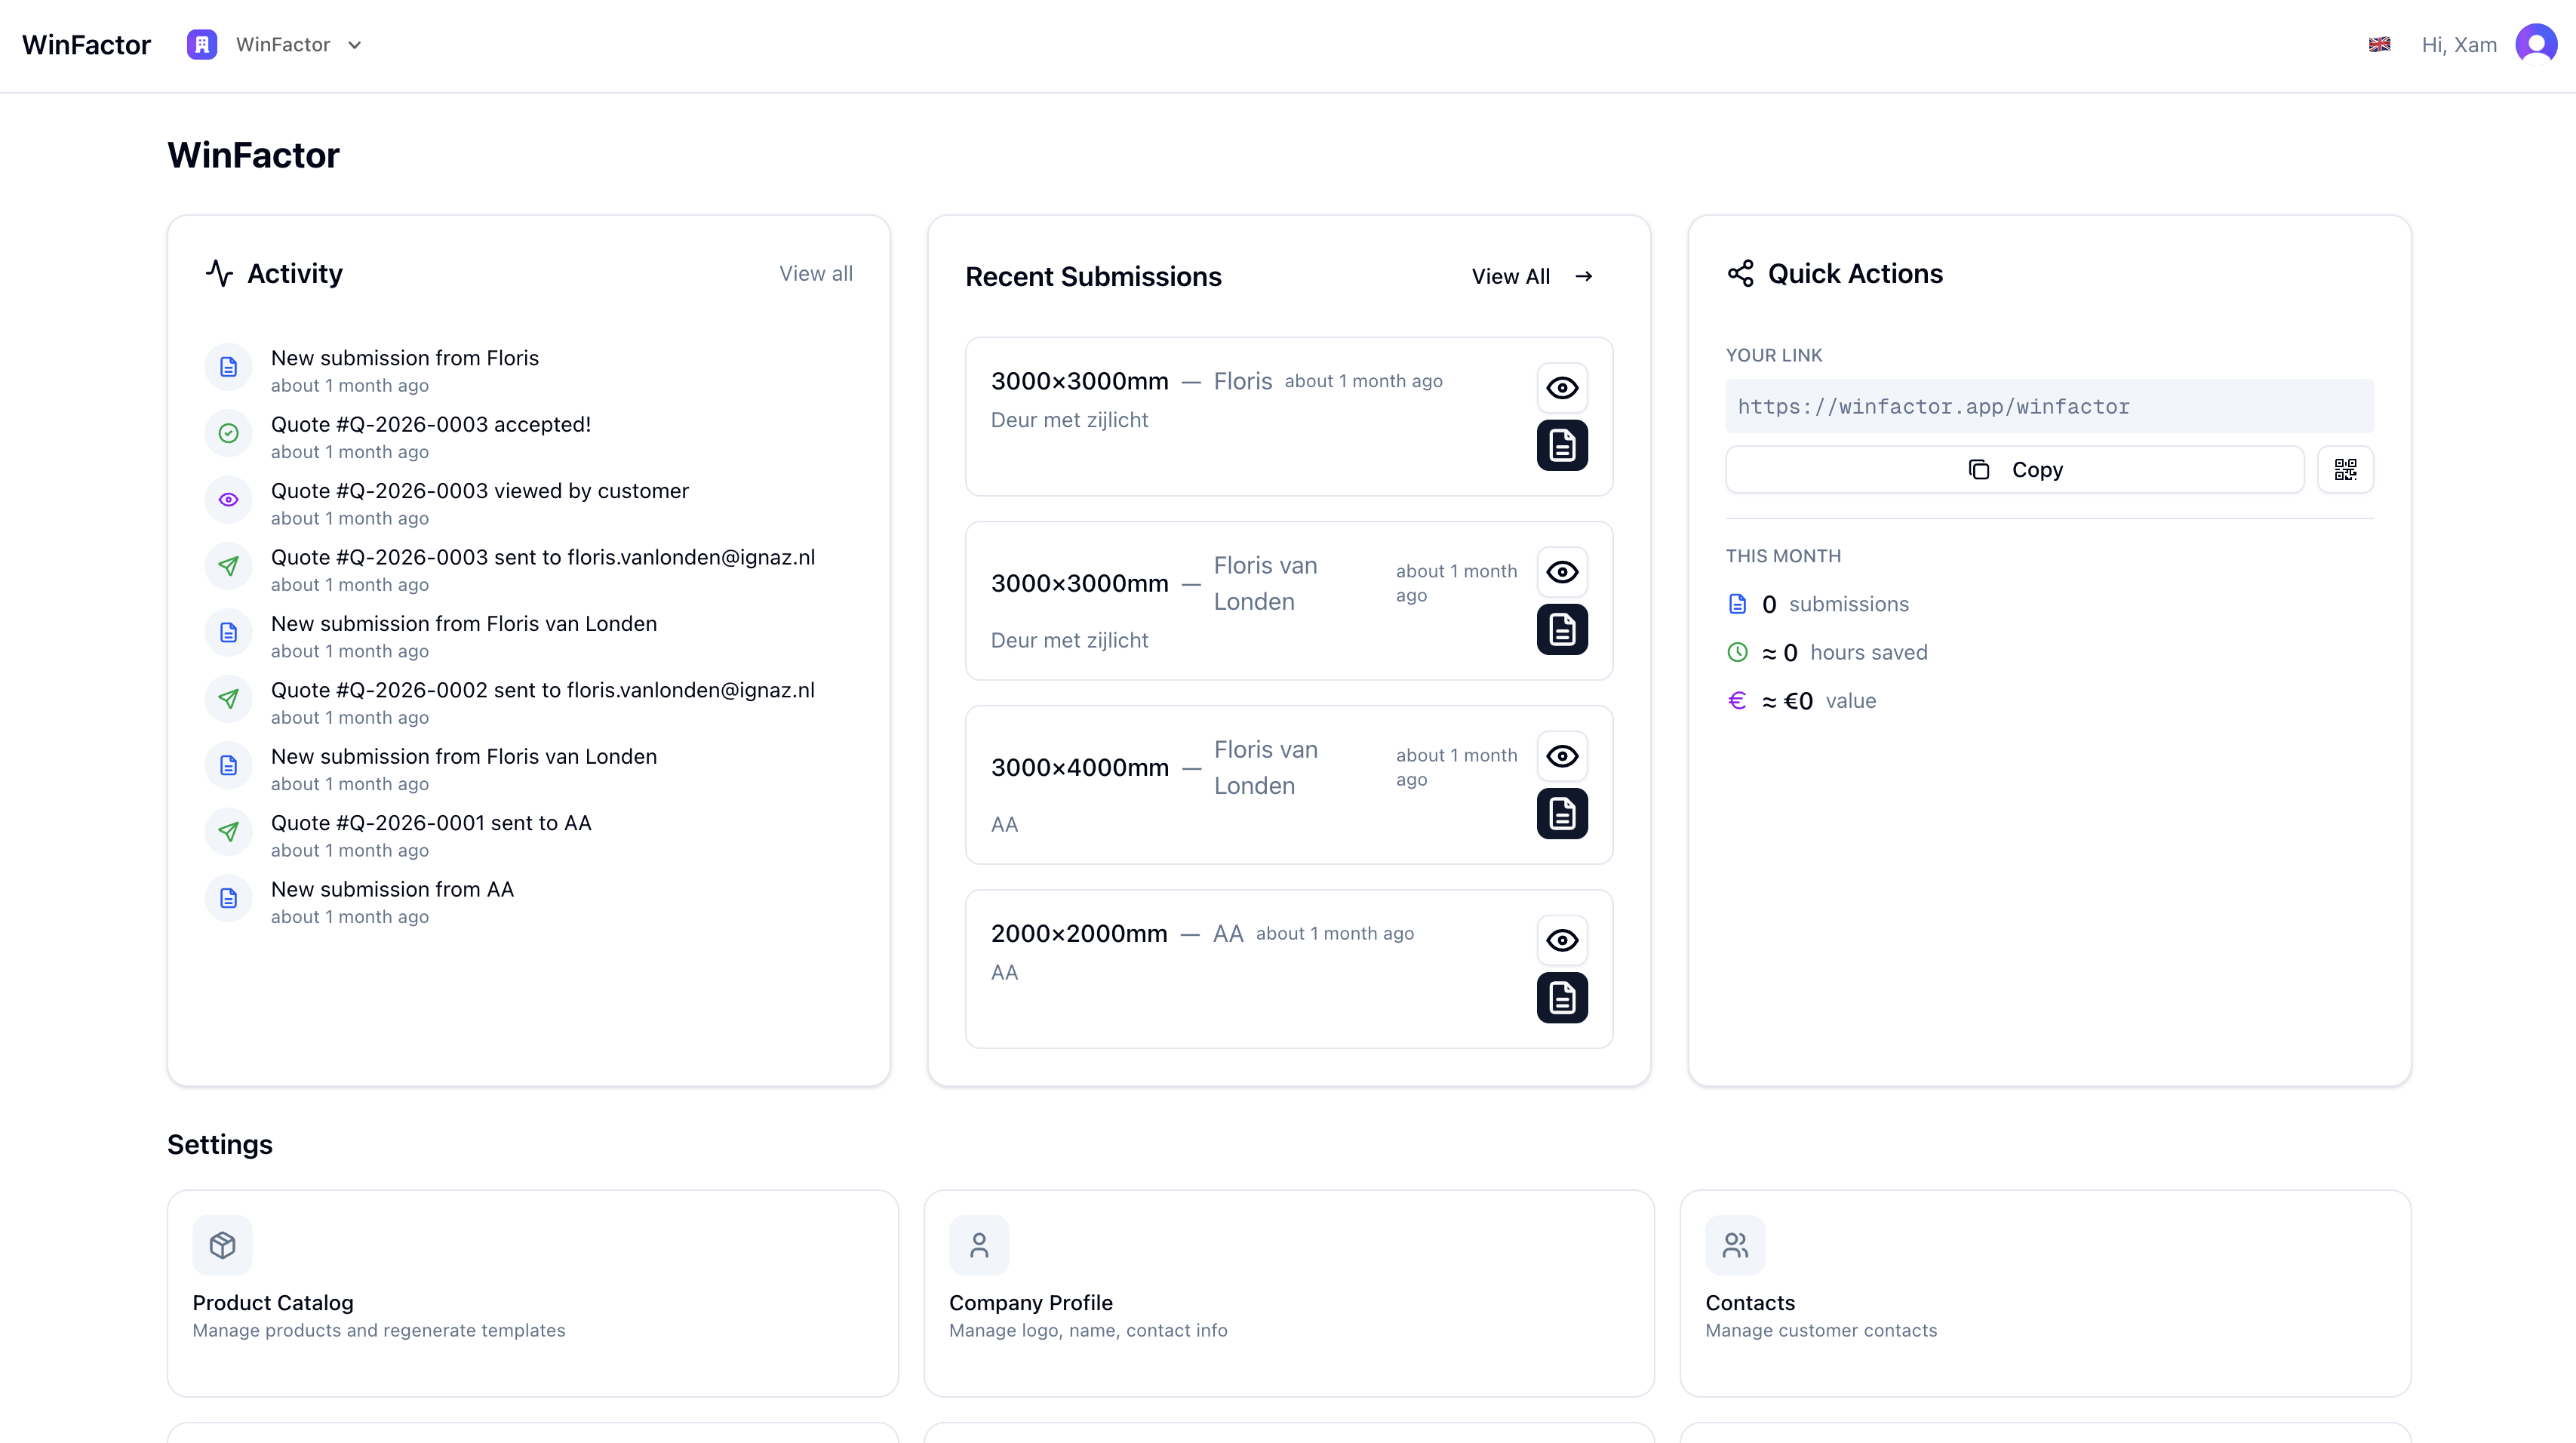2576x1443 pixels.
Task: Click the purple WinFactor building icon in header
Action: click(x=202, y=44)
